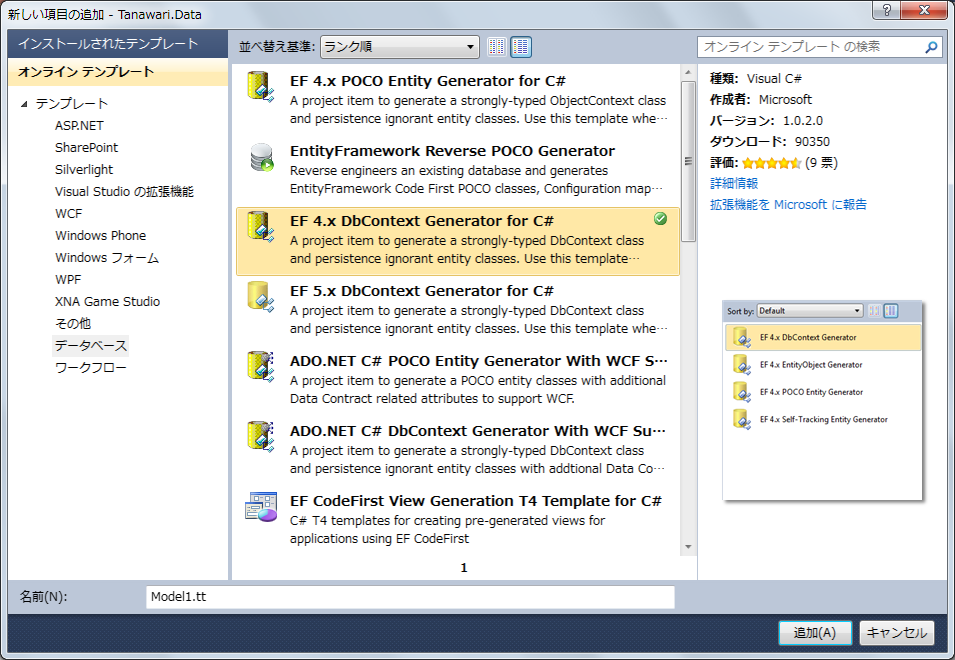Select Windows Phone category

(x=100, y=236)
